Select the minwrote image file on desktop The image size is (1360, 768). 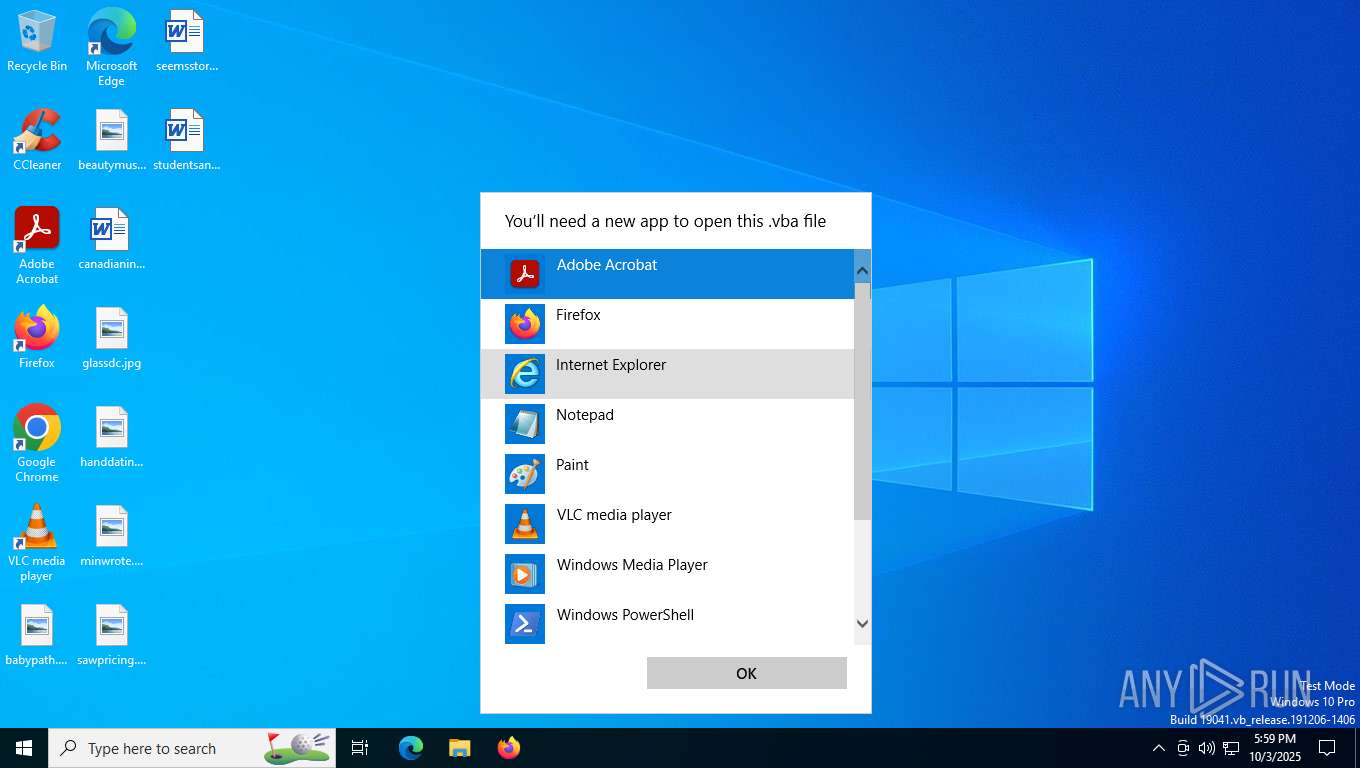point(111,536)
